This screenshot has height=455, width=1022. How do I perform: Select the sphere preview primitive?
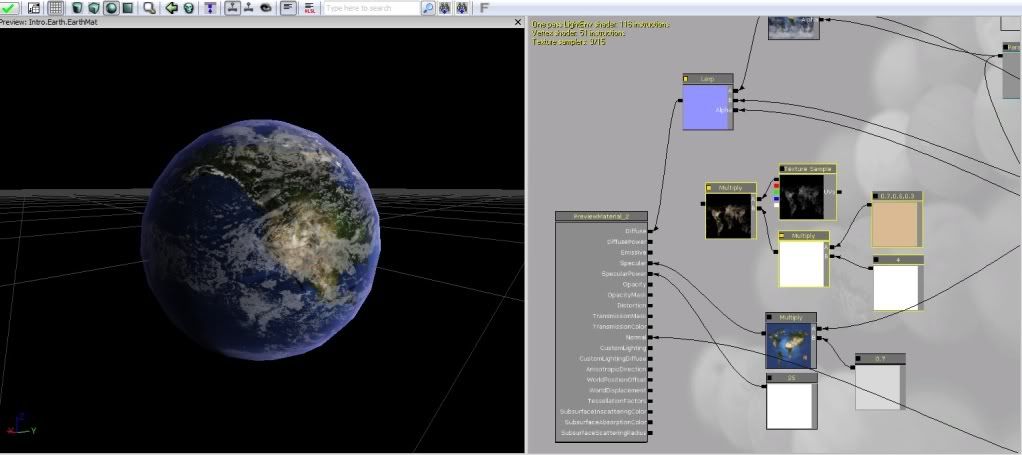click(111, 8)
